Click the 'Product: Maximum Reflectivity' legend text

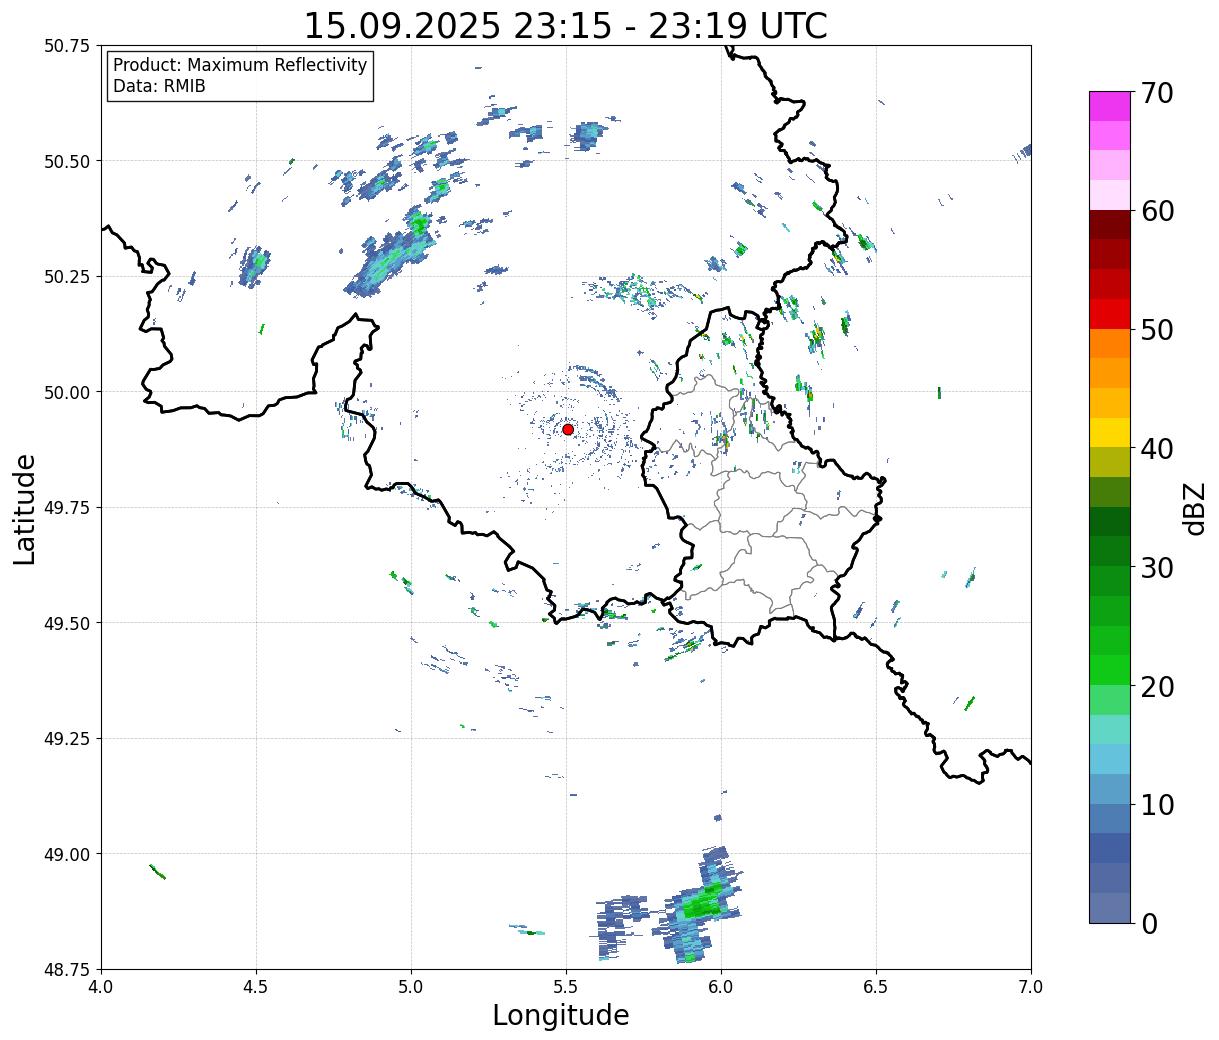[x=240, y=65]
